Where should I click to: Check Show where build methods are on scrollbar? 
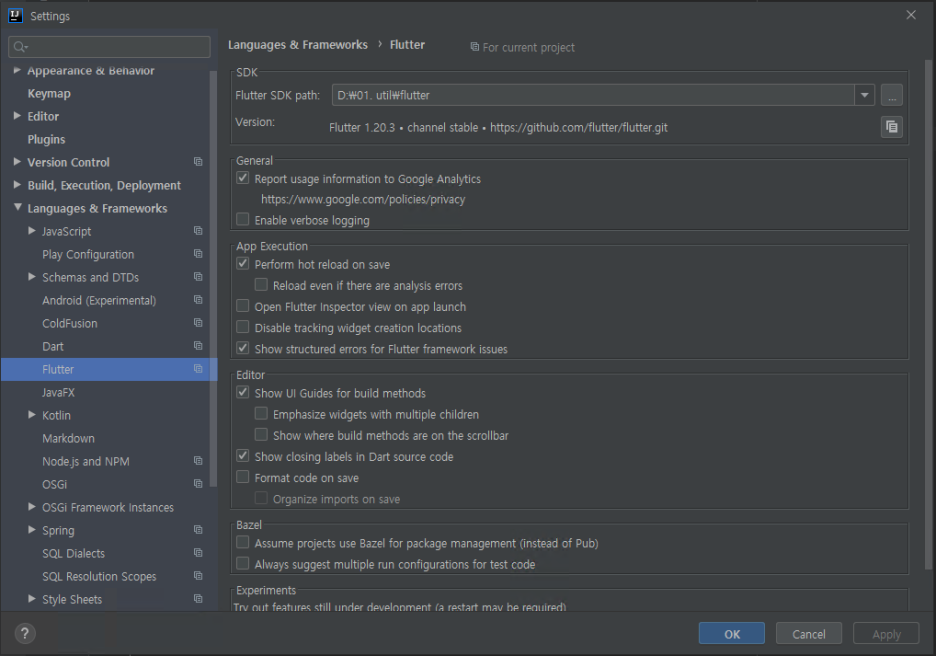pyautogui.click(x=261, y=435)
